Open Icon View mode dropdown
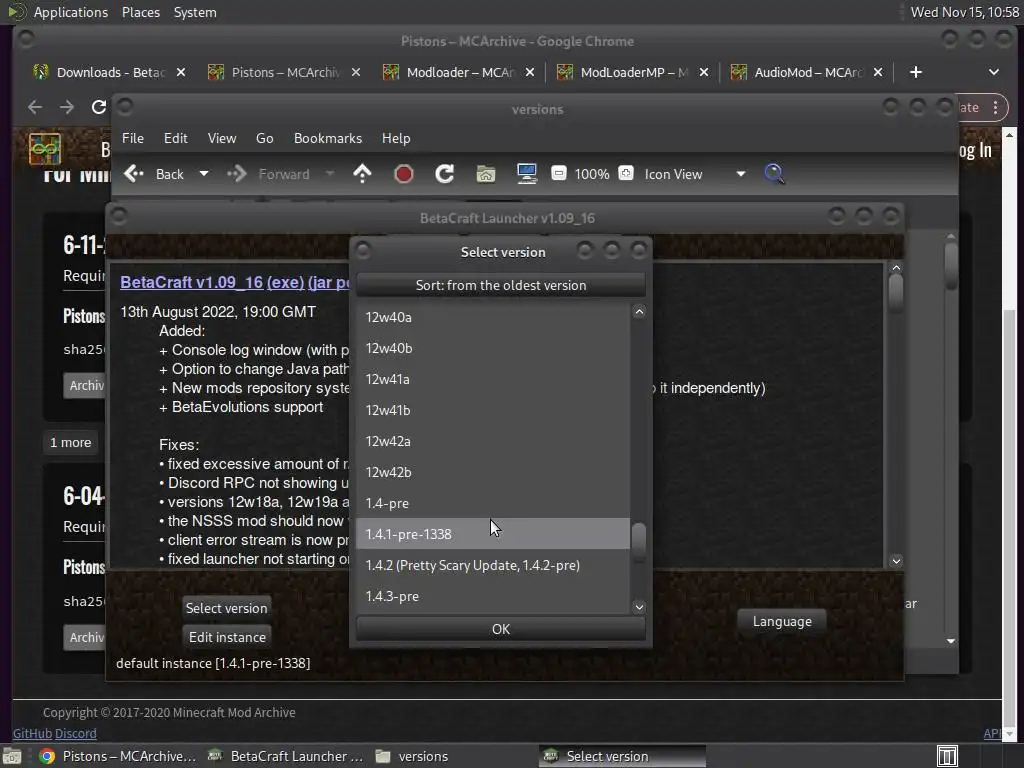Image resolution: width=1024 pixels, height=768 pixels. 694,174
